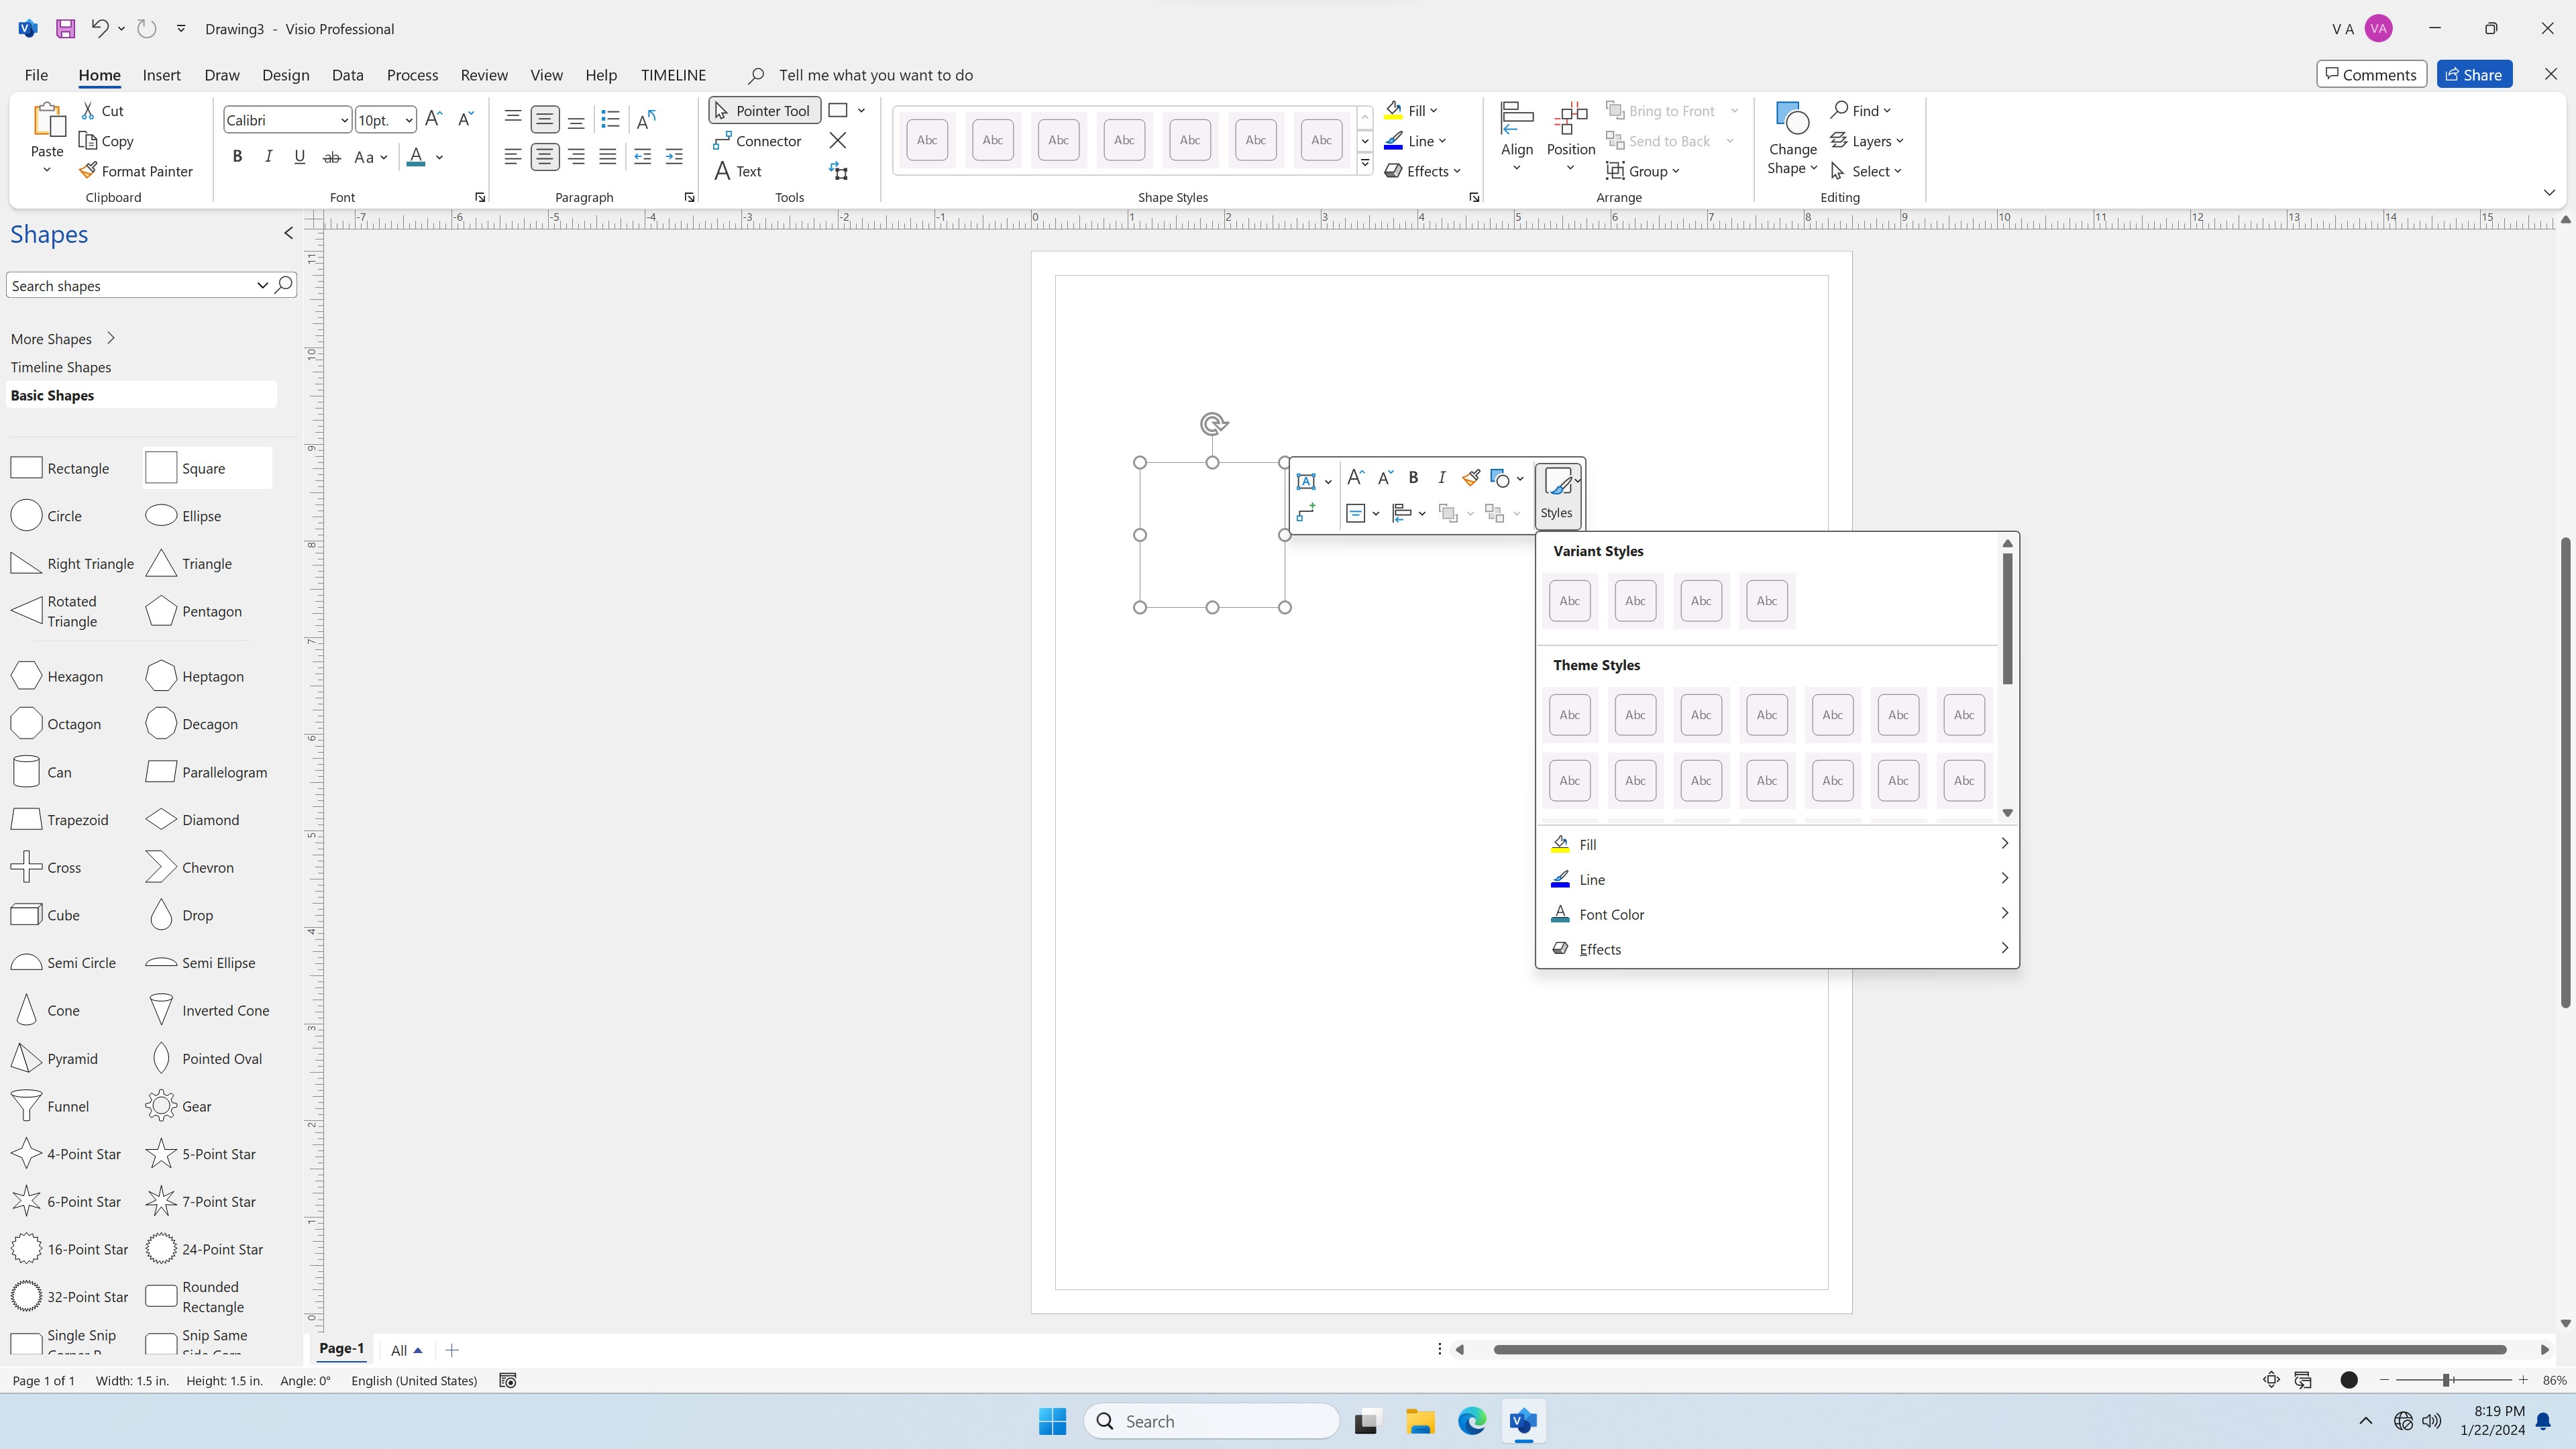
Task: Click the Font Color swatch
Action: click(x=416, y=157)
